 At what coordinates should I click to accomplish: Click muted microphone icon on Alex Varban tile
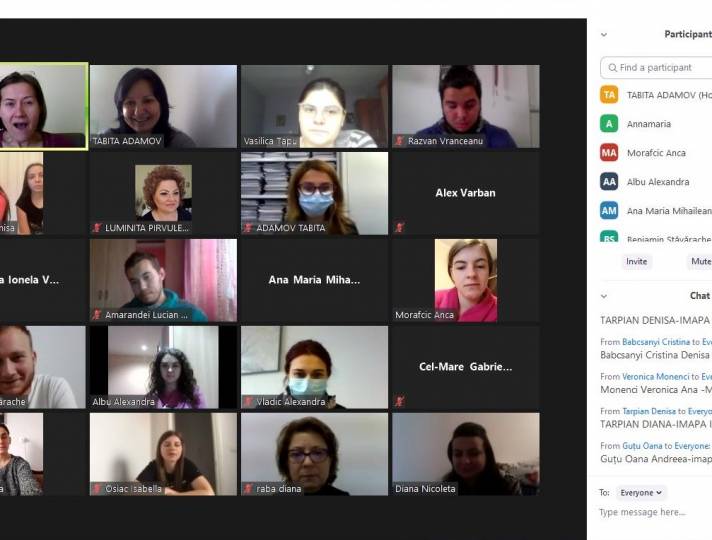click(x=400, y=227)
